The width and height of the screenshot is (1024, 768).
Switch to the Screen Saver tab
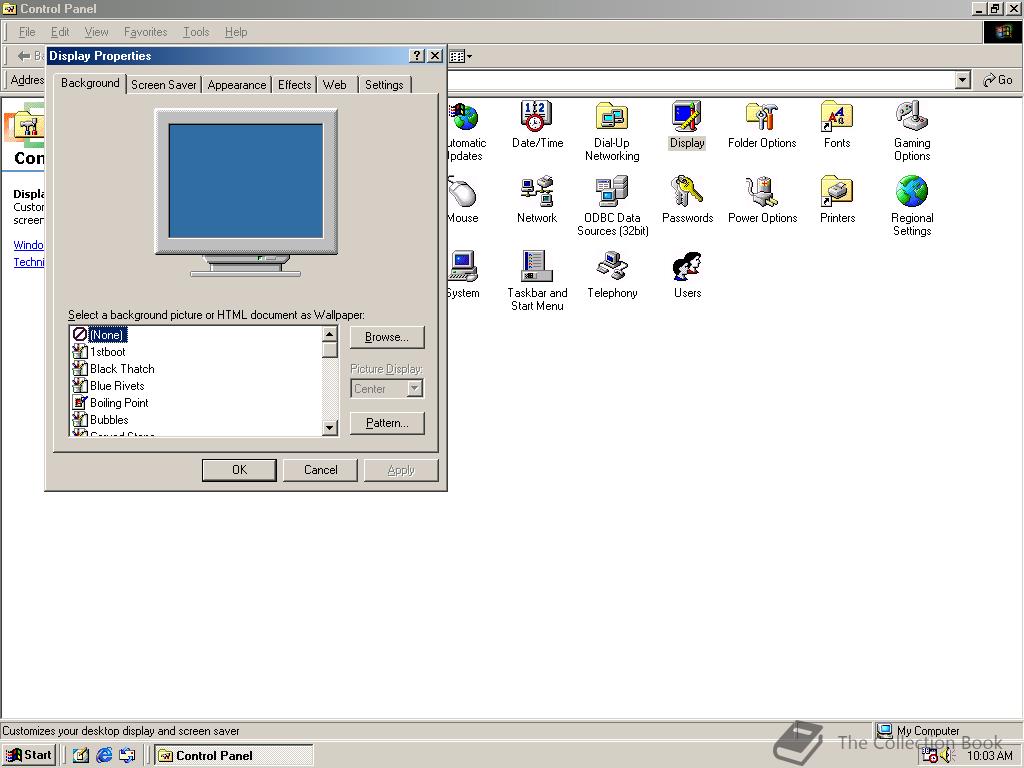pyautogui.click(x=163, y=85)
